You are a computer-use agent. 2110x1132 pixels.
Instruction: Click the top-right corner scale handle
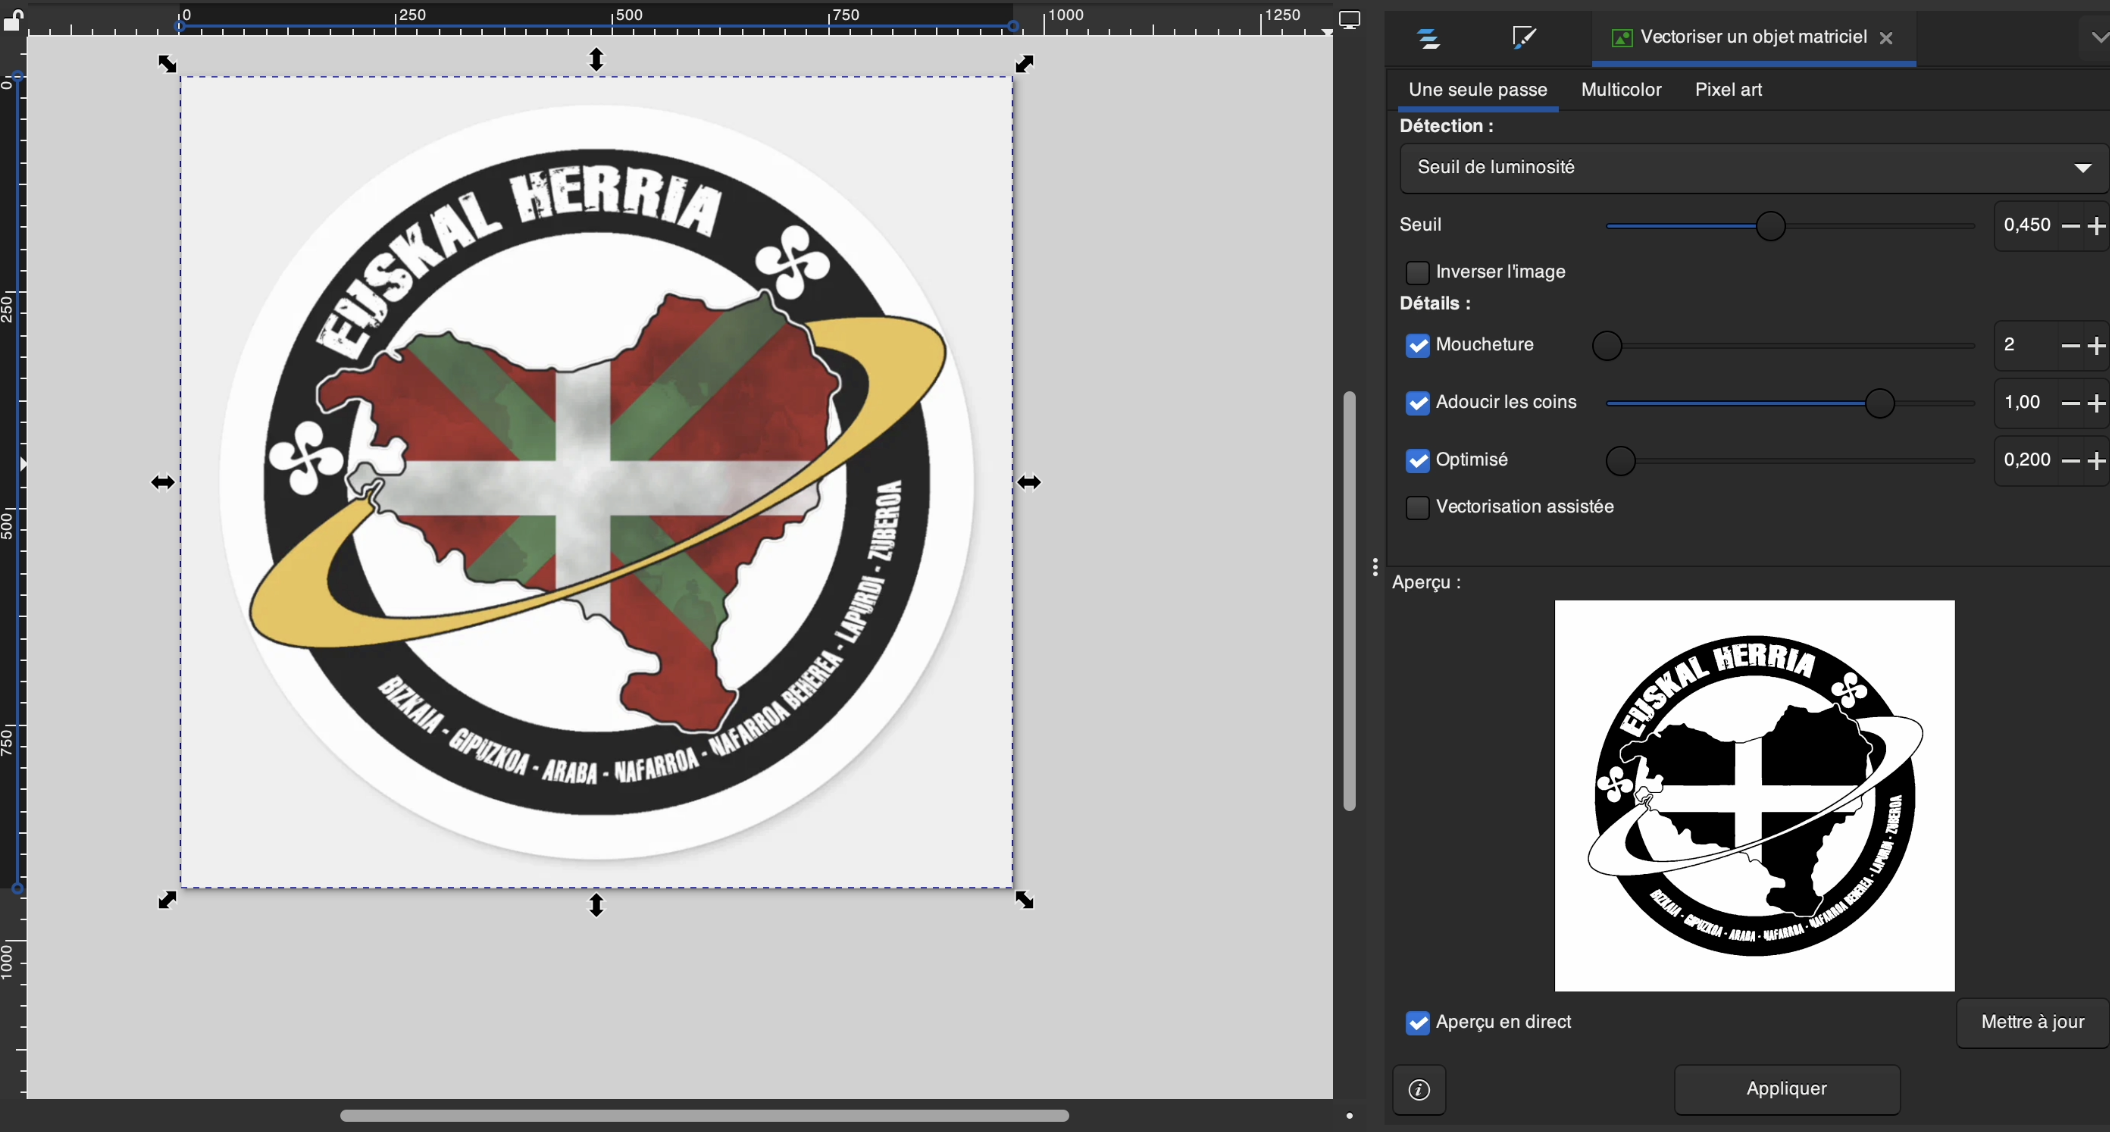pos(1024,64)
